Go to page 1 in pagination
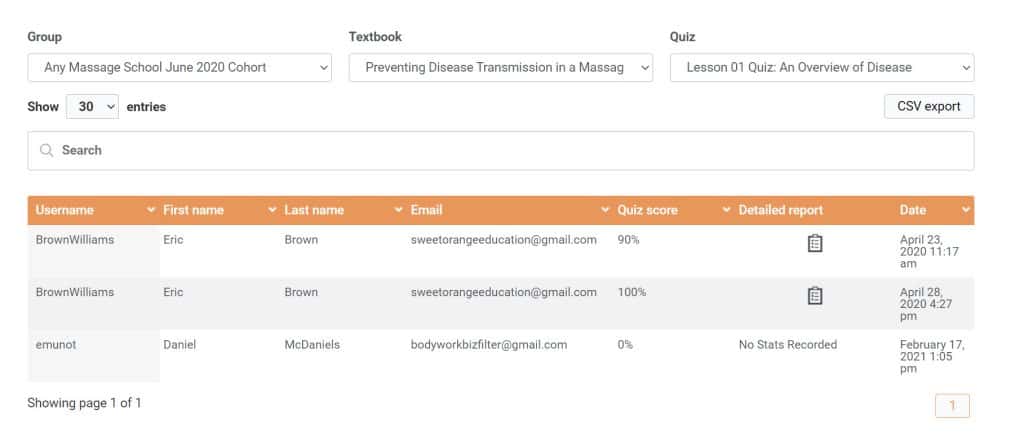The height and width of the screenshot is (440, 1024). point(952,405)
